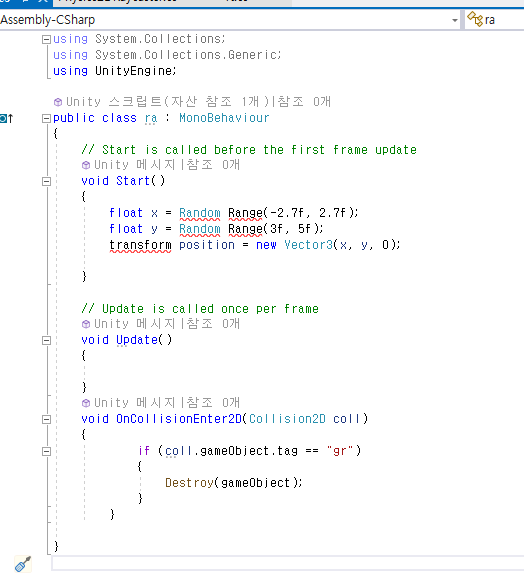Open '참조 0개' CodeLens above class ra
This screenshot has width=524, height=585.
click(x=304, y=101)
